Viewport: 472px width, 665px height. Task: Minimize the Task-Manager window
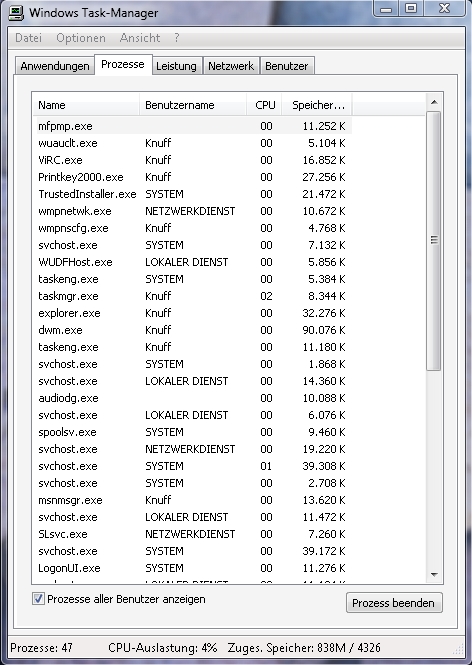click(386, 8)
